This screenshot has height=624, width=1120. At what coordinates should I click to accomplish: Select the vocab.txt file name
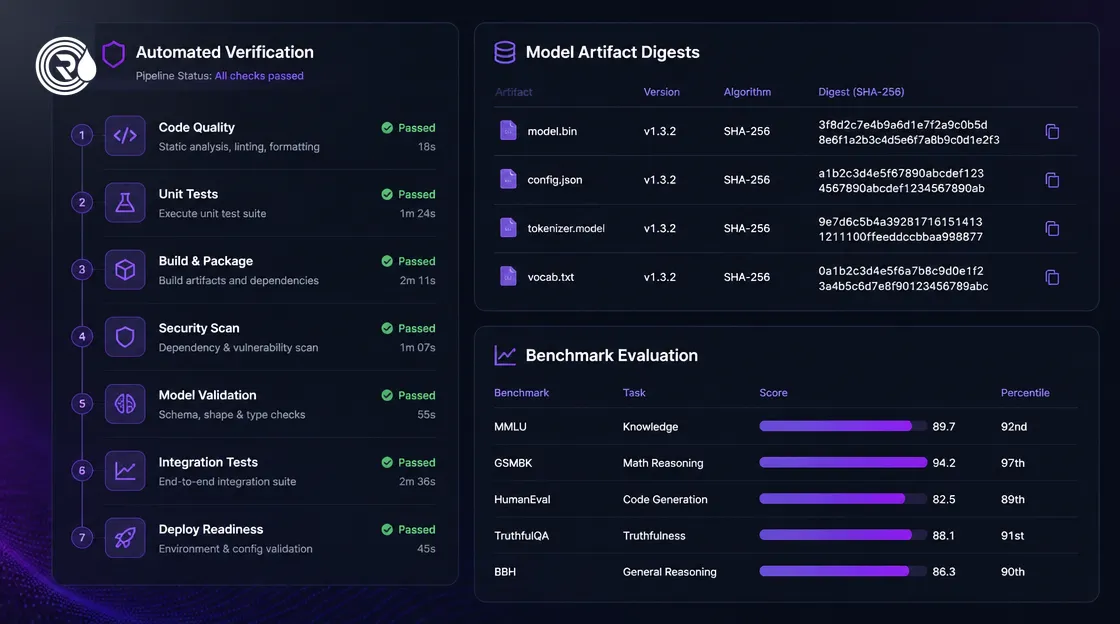(x=551, y=277)
